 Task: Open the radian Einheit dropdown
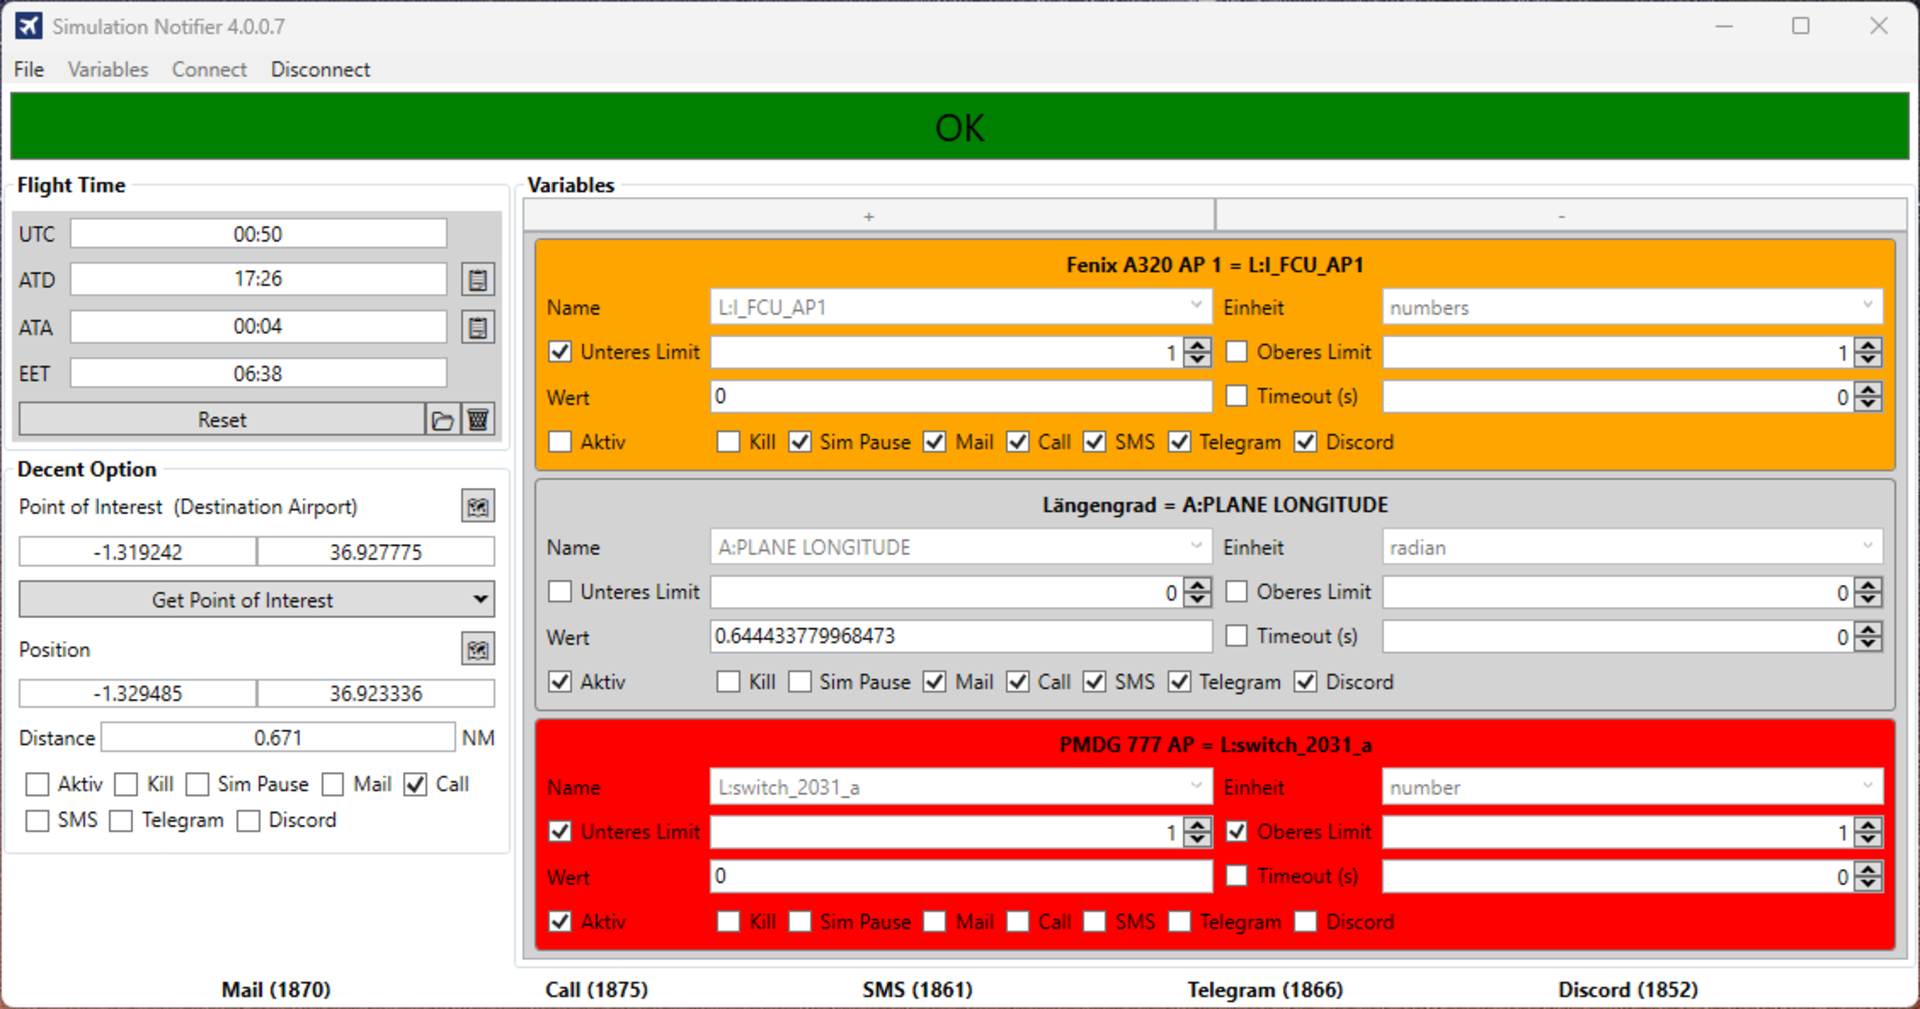(1867, 547)
